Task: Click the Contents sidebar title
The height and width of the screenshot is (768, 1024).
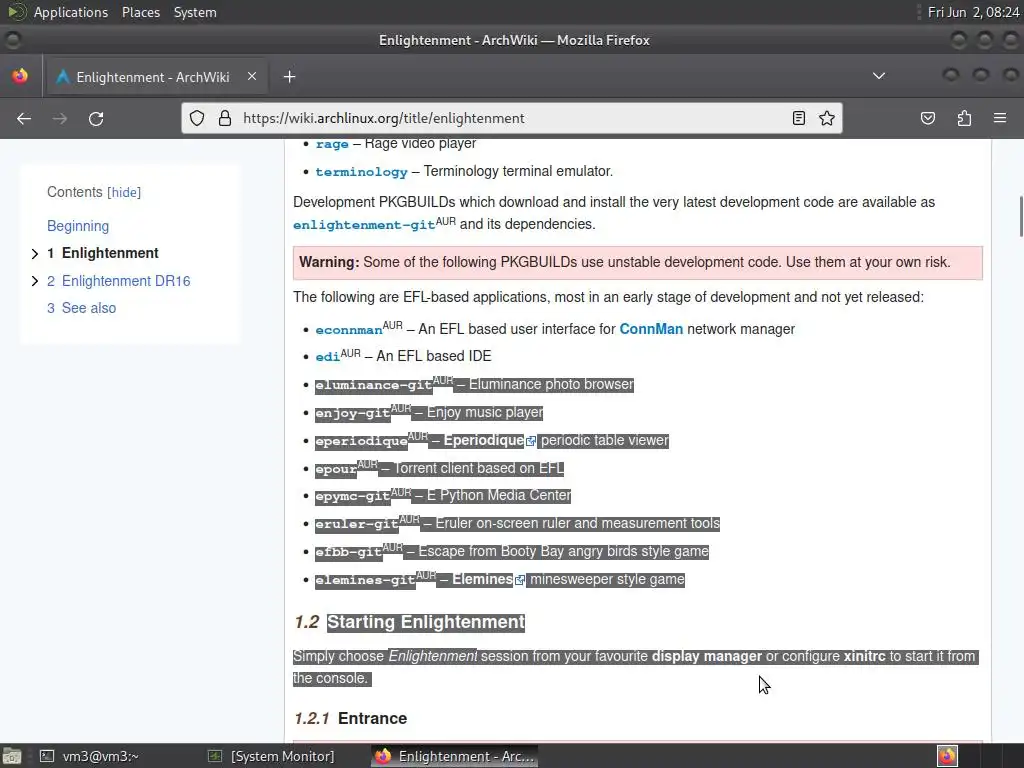Action: click(74, 192)
